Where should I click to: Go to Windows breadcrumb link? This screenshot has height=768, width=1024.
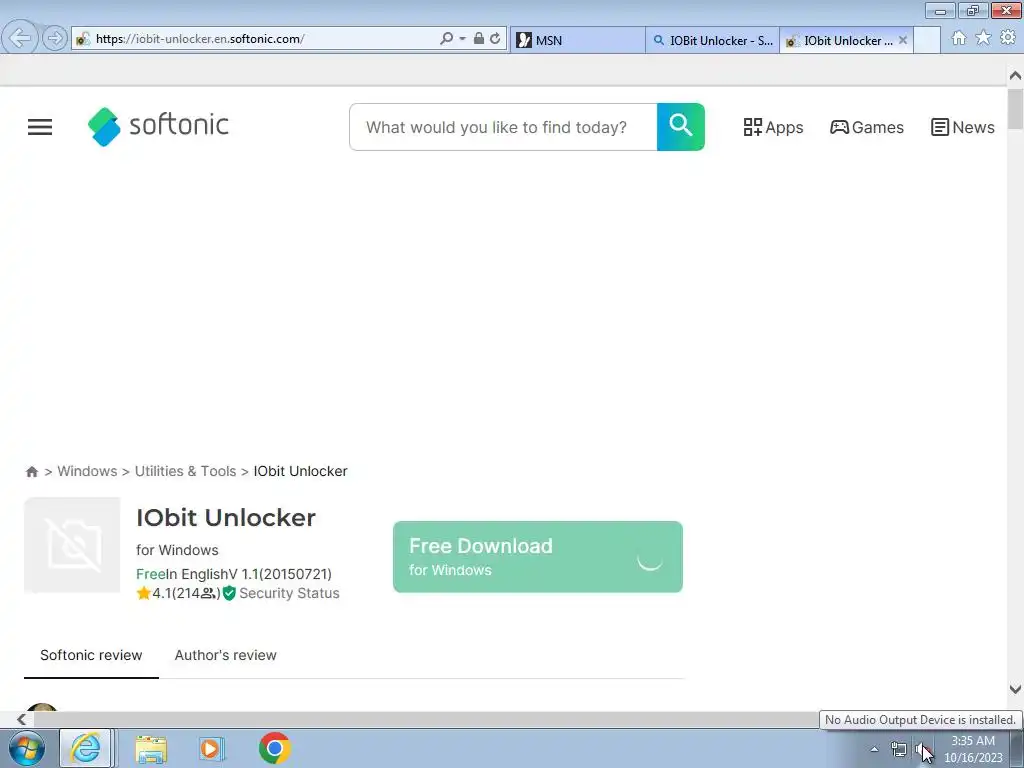click(88, 471)
